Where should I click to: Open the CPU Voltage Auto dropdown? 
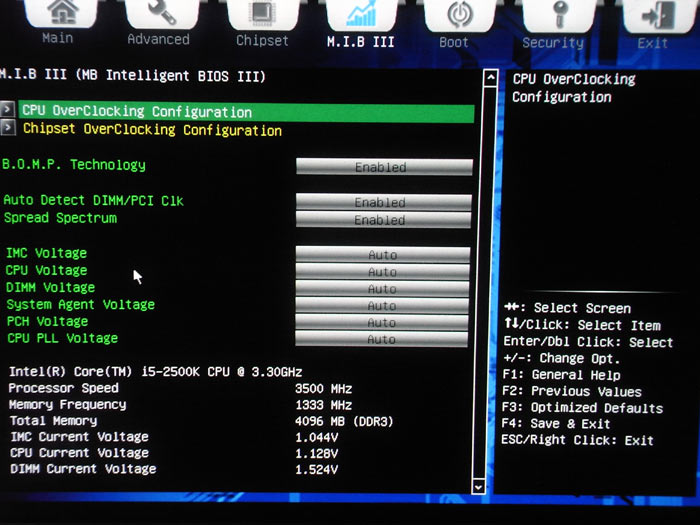click(x=382, y=271)
